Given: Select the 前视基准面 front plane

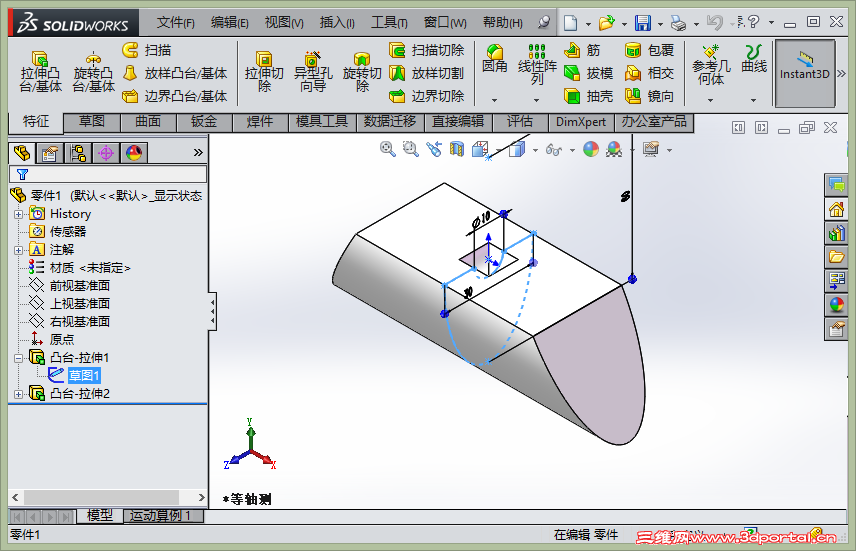Looking at the screenshot, I should point(80,286).
